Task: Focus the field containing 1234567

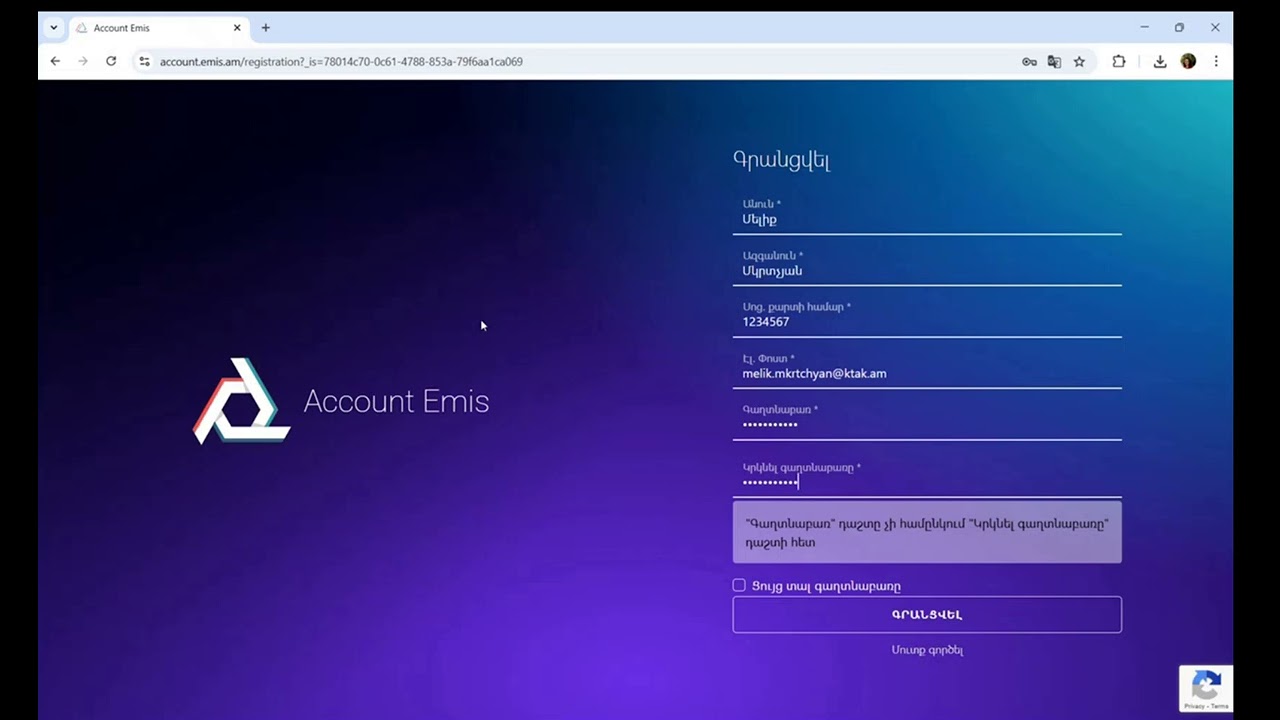Action: 927,317
